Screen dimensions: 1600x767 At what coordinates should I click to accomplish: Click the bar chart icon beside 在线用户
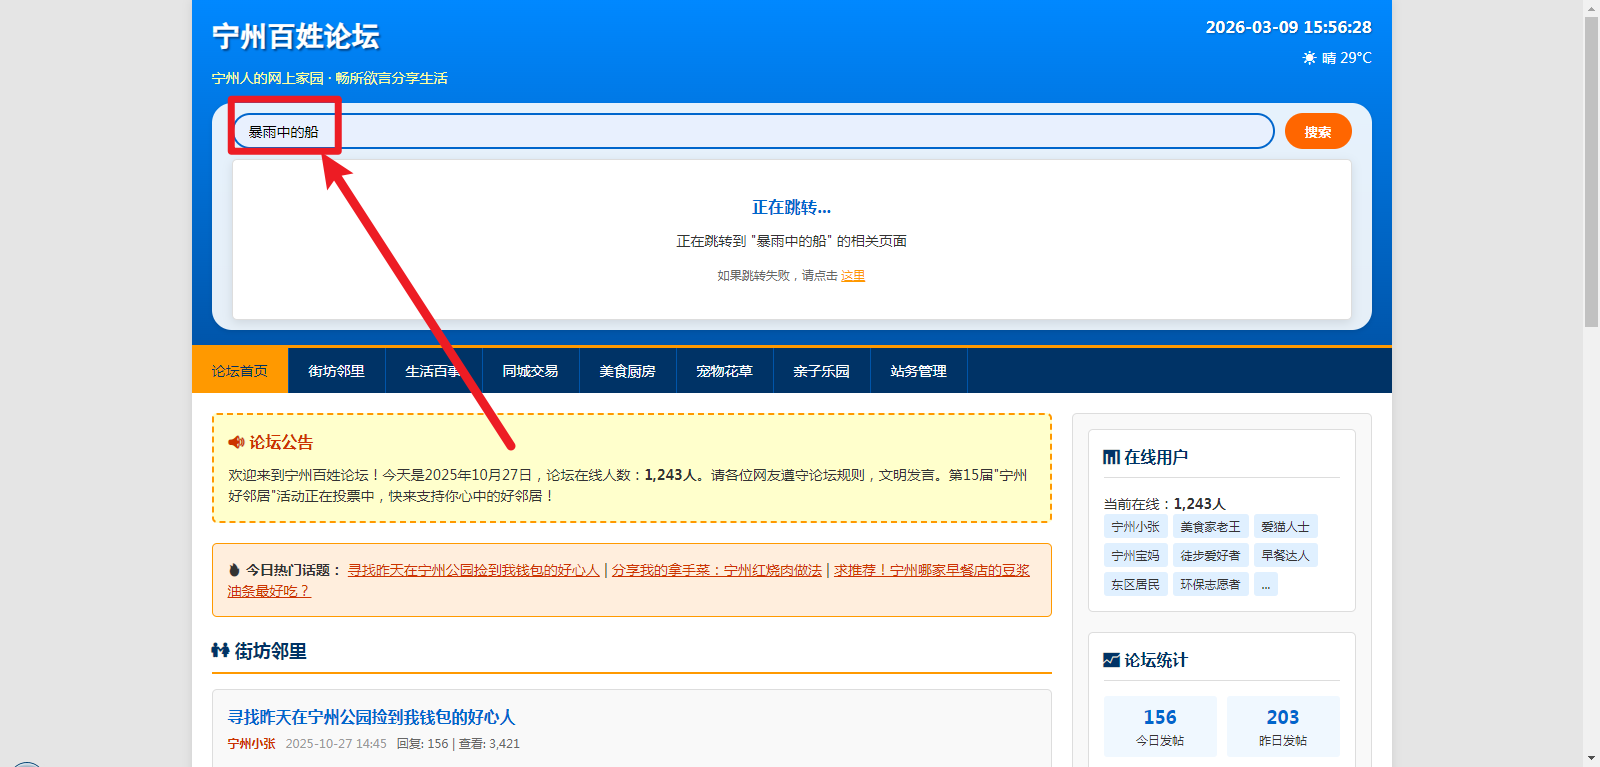tap(1111, 457)
